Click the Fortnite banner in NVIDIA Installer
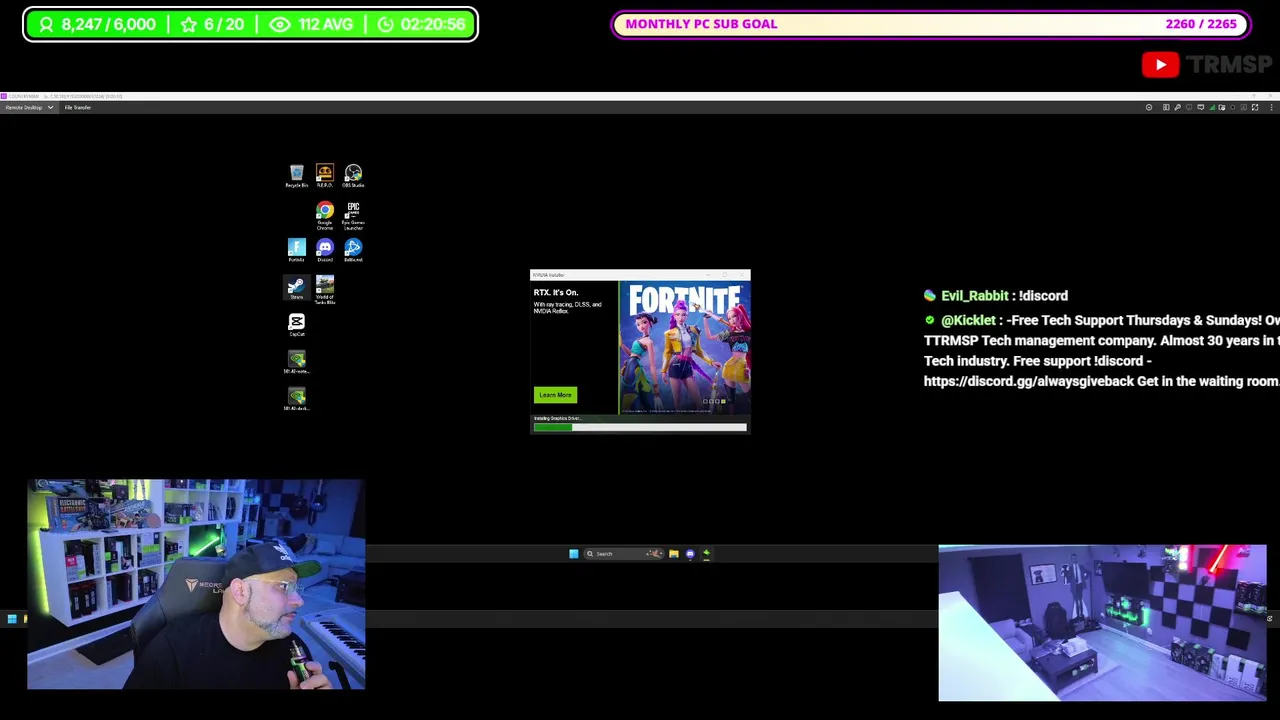This screenshot has height=720, width=1280. click(684, 346)
